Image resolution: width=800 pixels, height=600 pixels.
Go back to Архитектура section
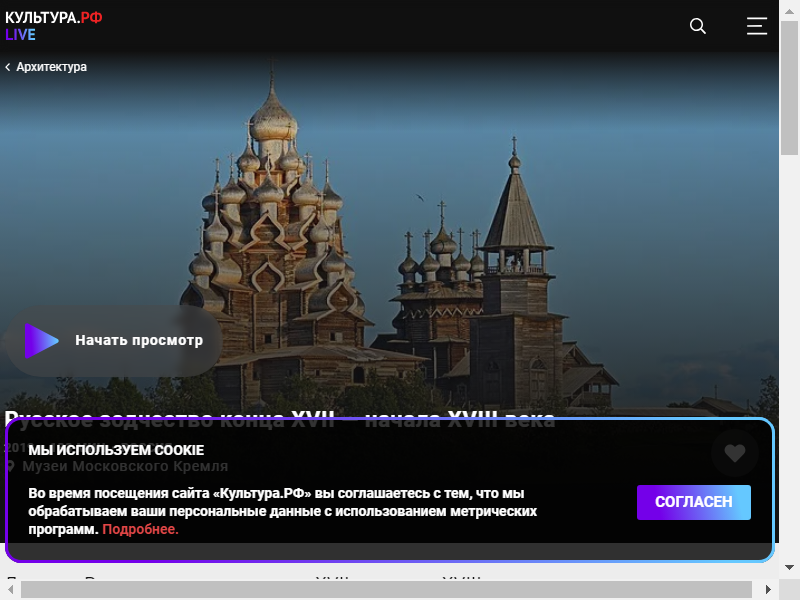tap(46, 67)
